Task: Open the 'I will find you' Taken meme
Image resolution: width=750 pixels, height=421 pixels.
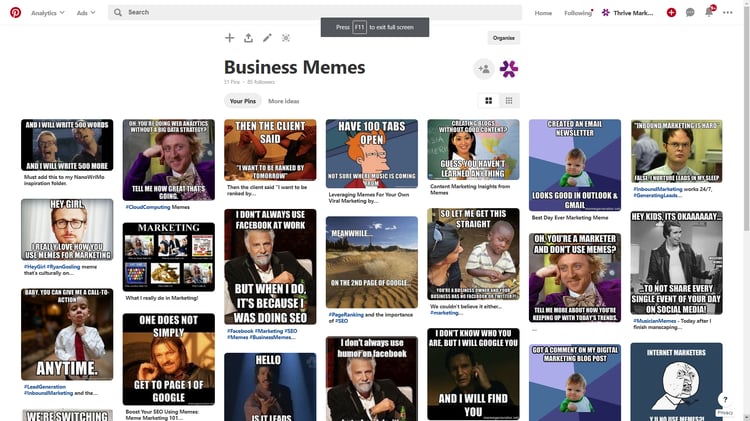Action: (473, 374)
